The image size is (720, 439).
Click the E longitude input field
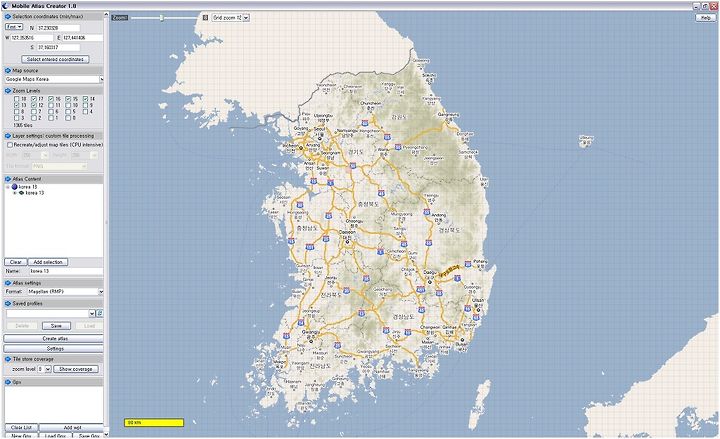(83, 38)
